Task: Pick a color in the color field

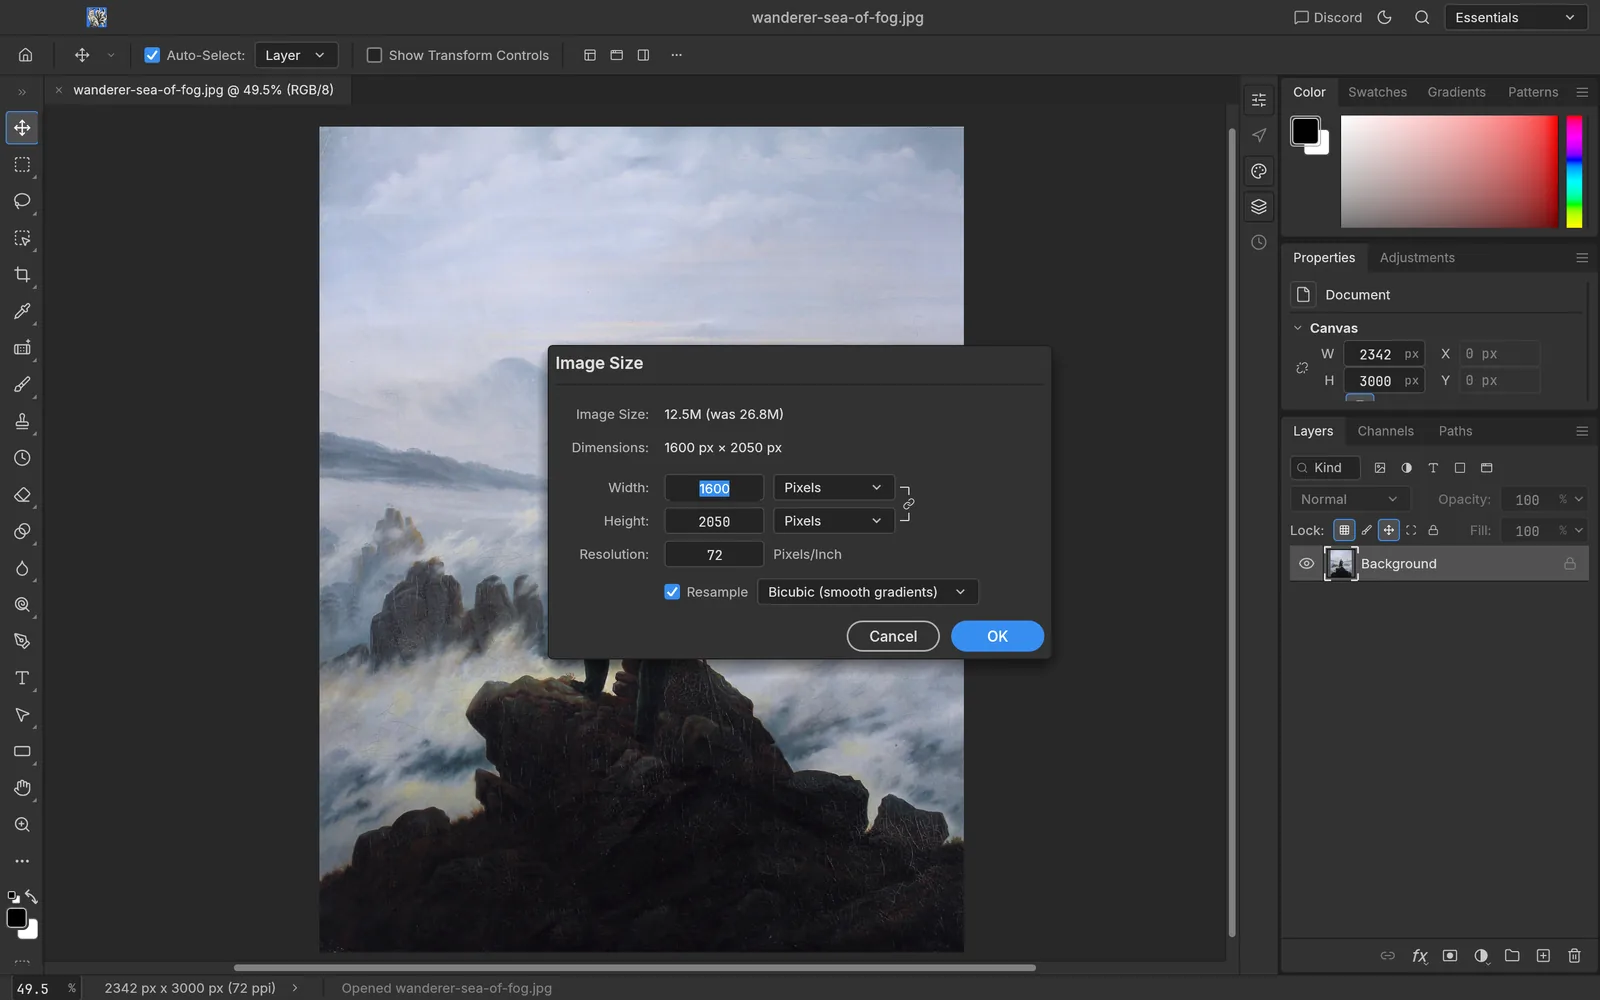Action: click(1449, 171)
